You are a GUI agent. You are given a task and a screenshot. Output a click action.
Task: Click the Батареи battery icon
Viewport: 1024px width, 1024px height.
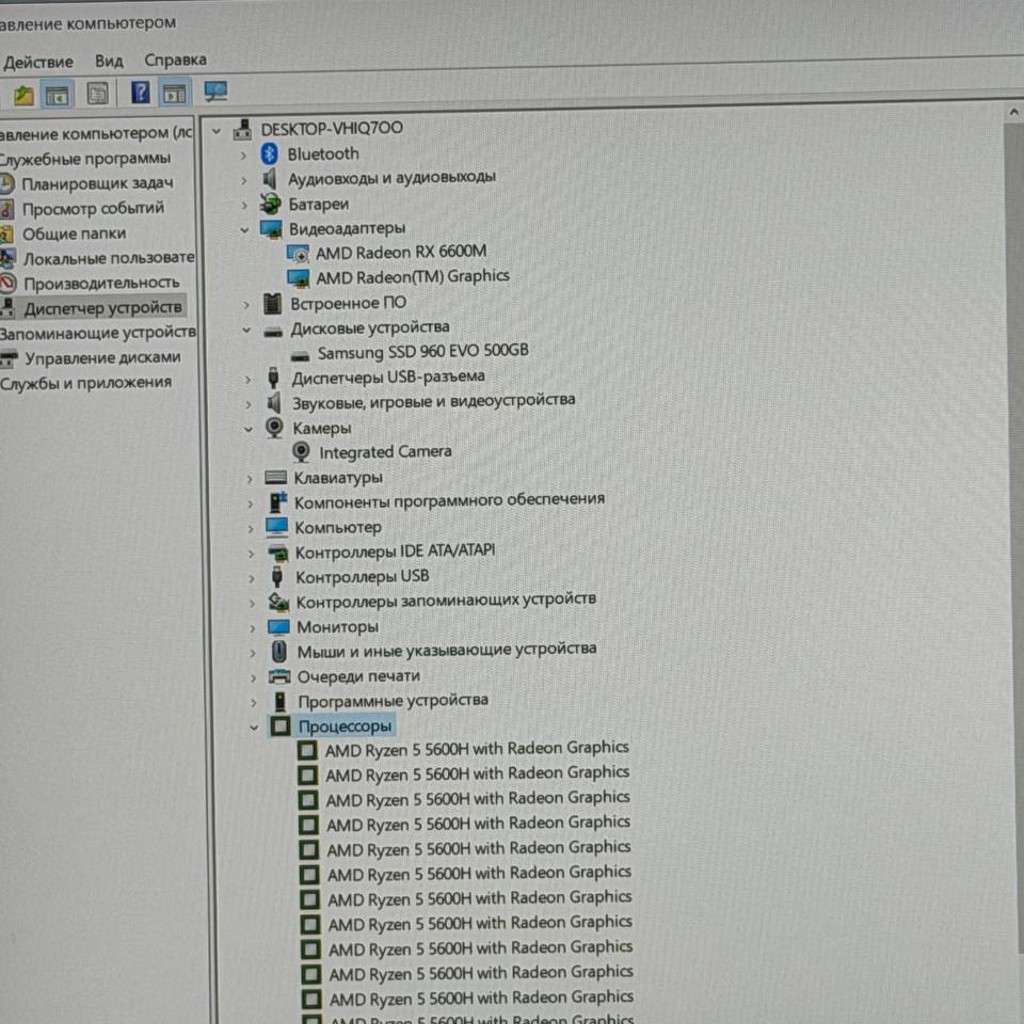click(x=270, y=204)
